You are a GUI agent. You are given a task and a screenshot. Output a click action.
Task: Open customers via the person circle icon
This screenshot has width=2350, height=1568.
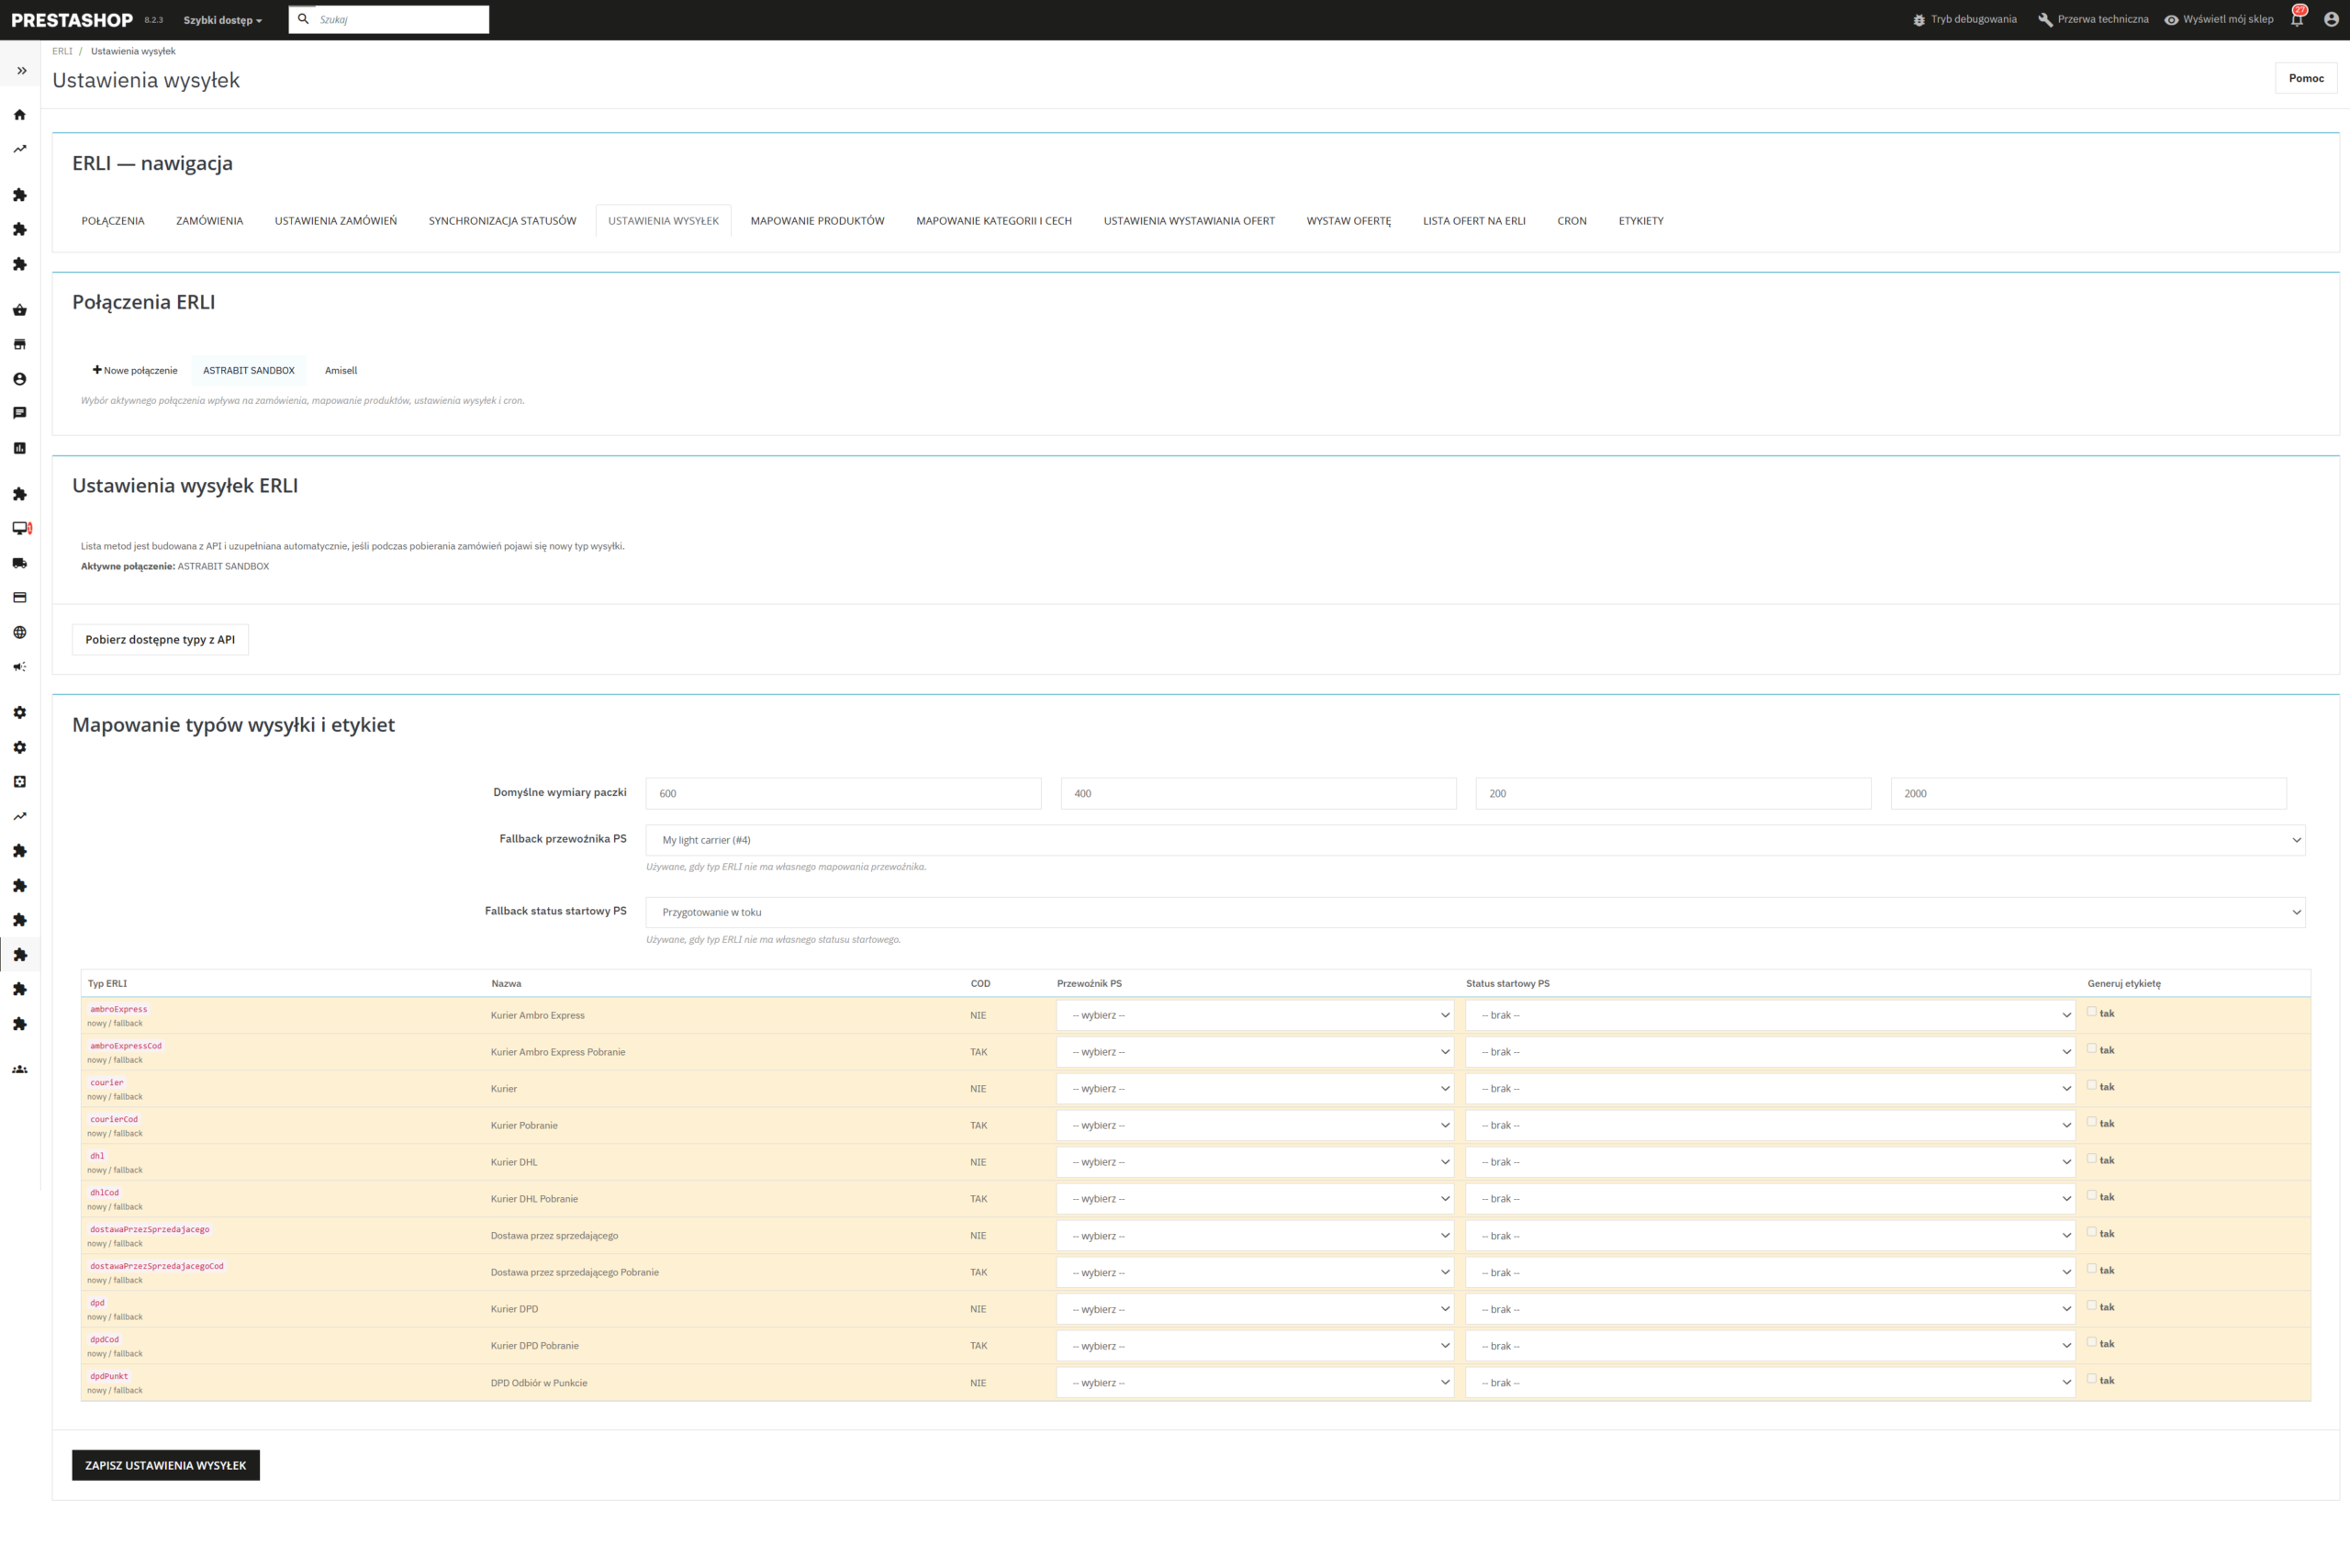pyautogui.click(x=20, y=379)
